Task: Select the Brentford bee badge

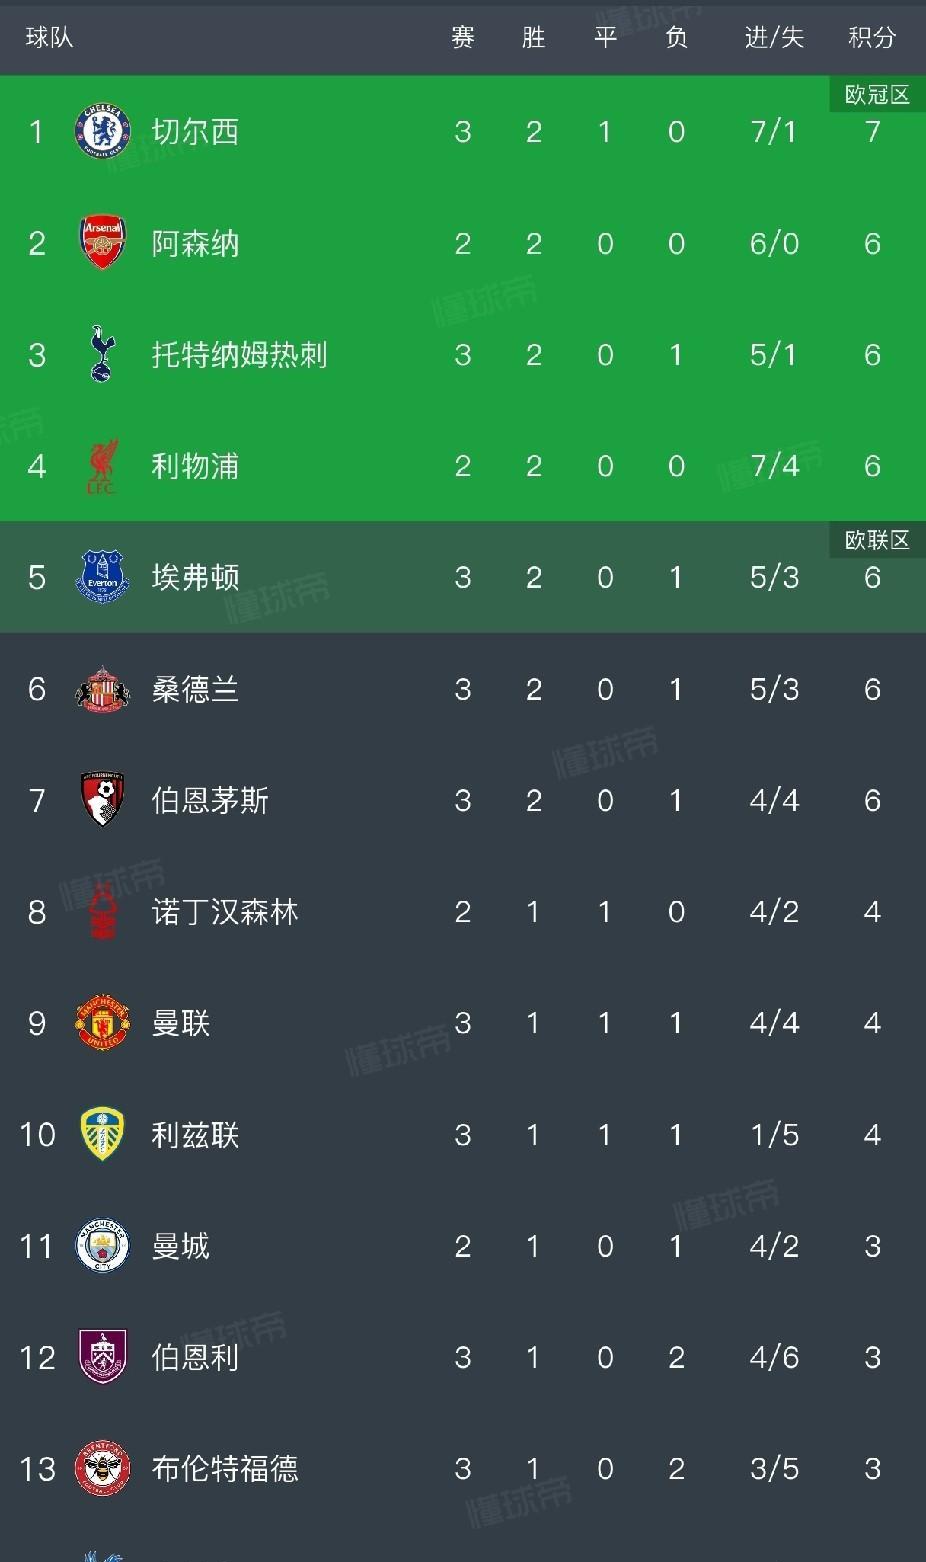Action: coord(102,1468)
